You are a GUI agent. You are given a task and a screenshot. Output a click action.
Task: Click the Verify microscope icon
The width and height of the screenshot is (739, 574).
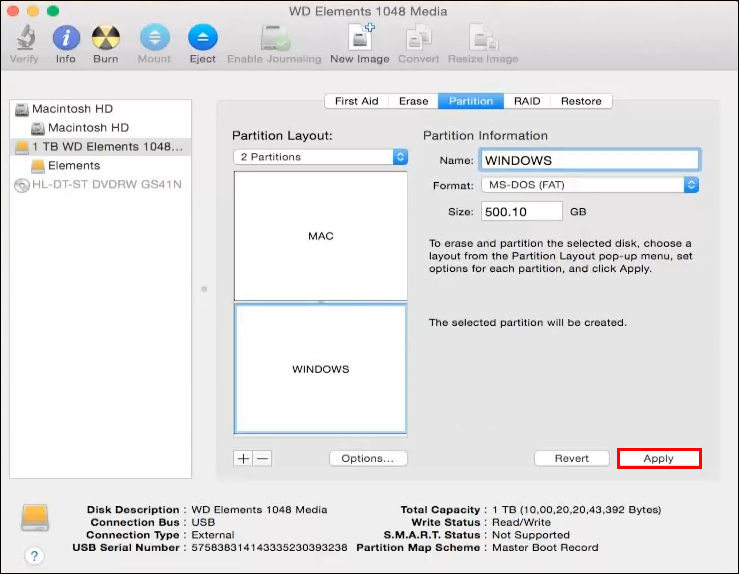tap(24, 39)
